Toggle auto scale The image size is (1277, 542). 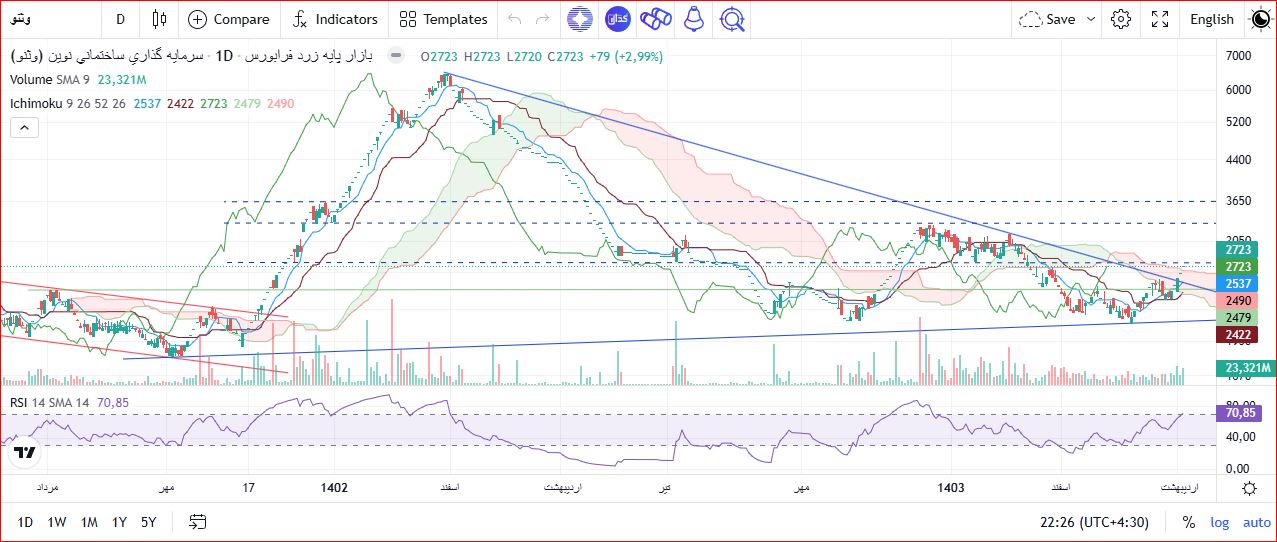point(1256,522)
